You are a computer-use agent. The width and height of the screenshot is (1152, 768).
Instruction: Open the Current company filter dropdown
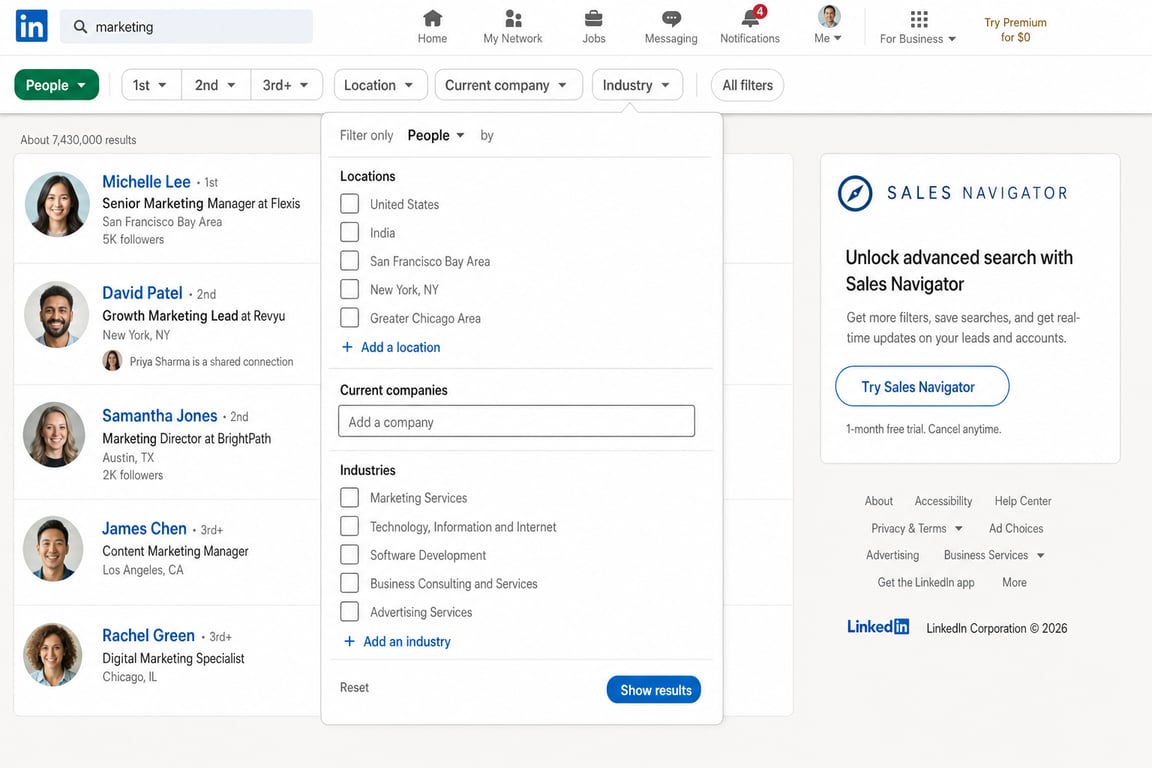tap(508, 85)
